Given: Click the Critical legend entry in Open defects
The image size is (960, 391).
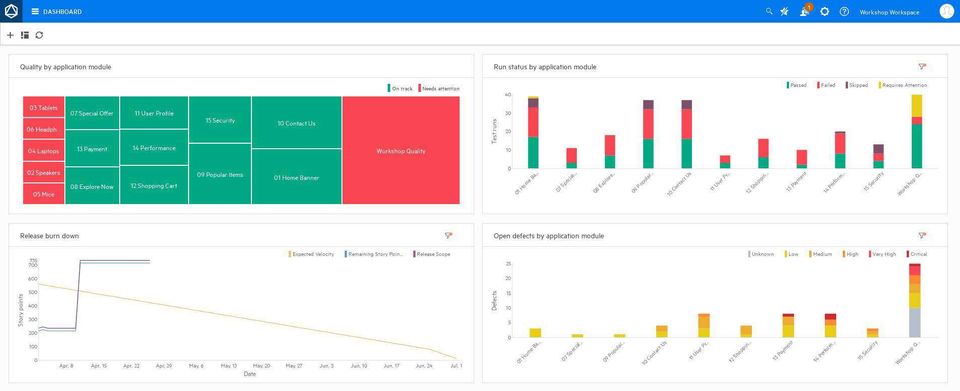Looking at the screenshot, I should pos(917,253).
